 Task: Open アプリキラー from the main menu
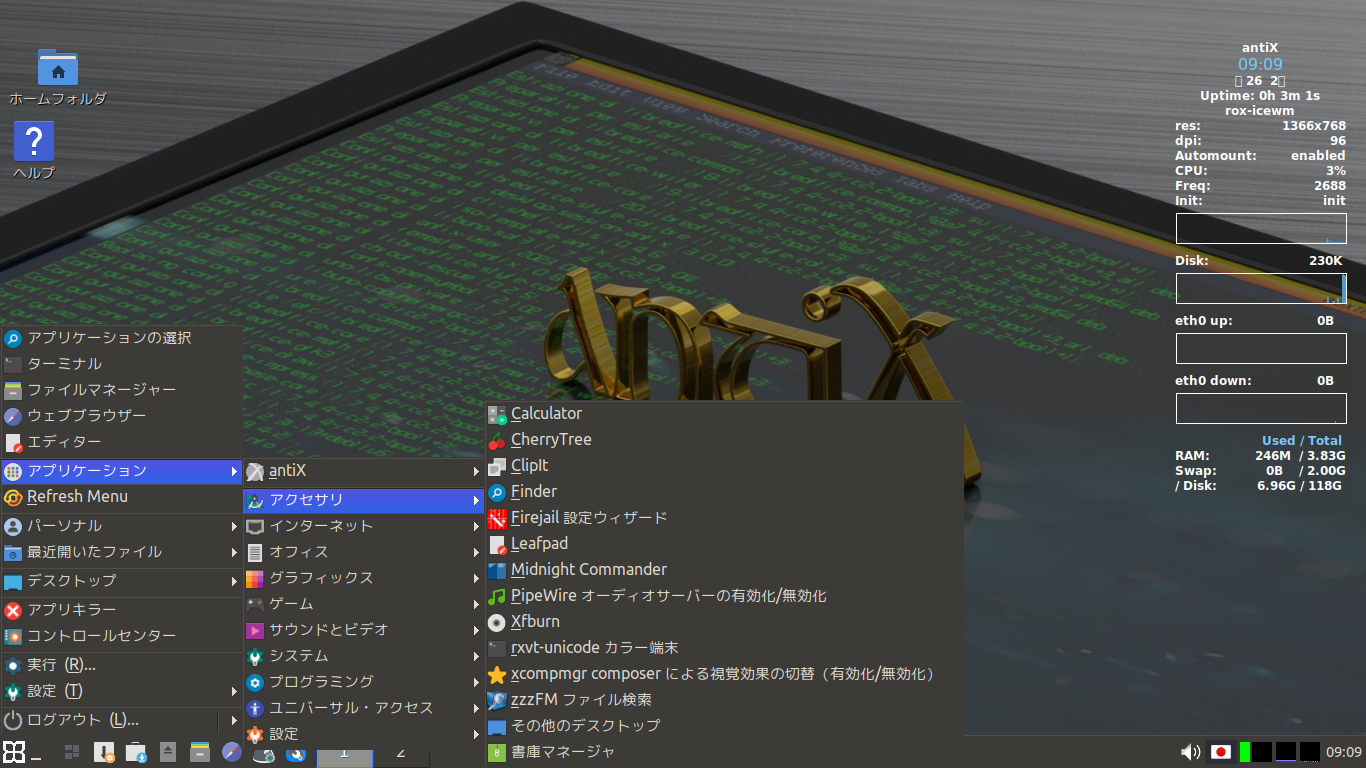[122, 610]
